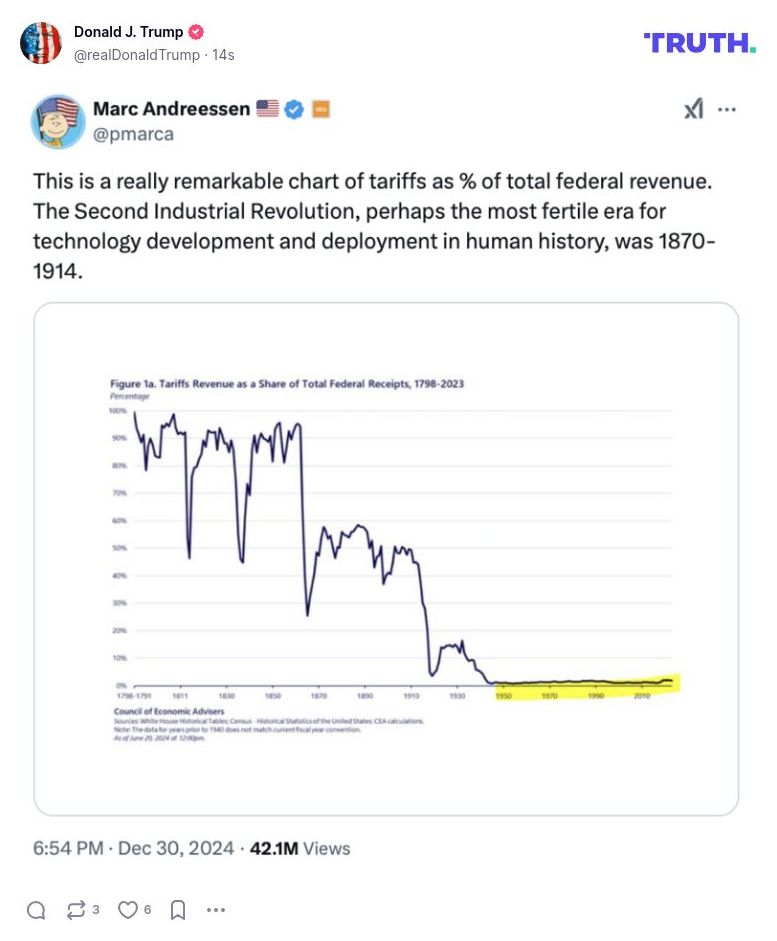Click the @realDonaldTrump handle

136,55
